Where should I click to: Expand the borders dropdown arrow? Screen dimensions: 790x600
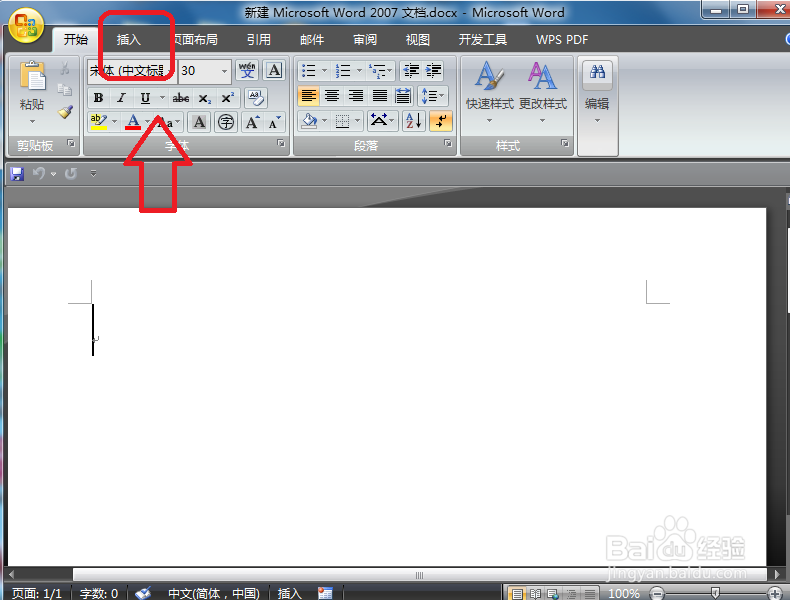click(x=358, y=121)
